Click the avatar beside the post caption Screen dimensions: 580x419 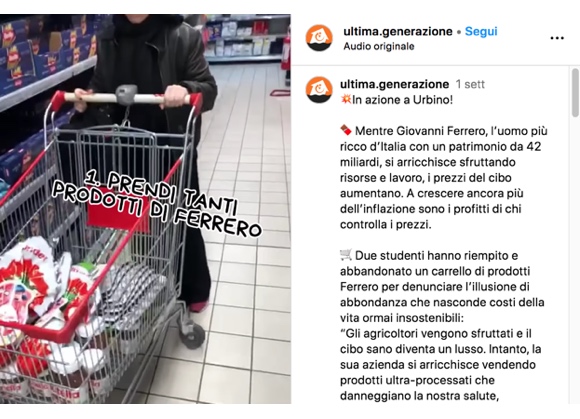319,89
